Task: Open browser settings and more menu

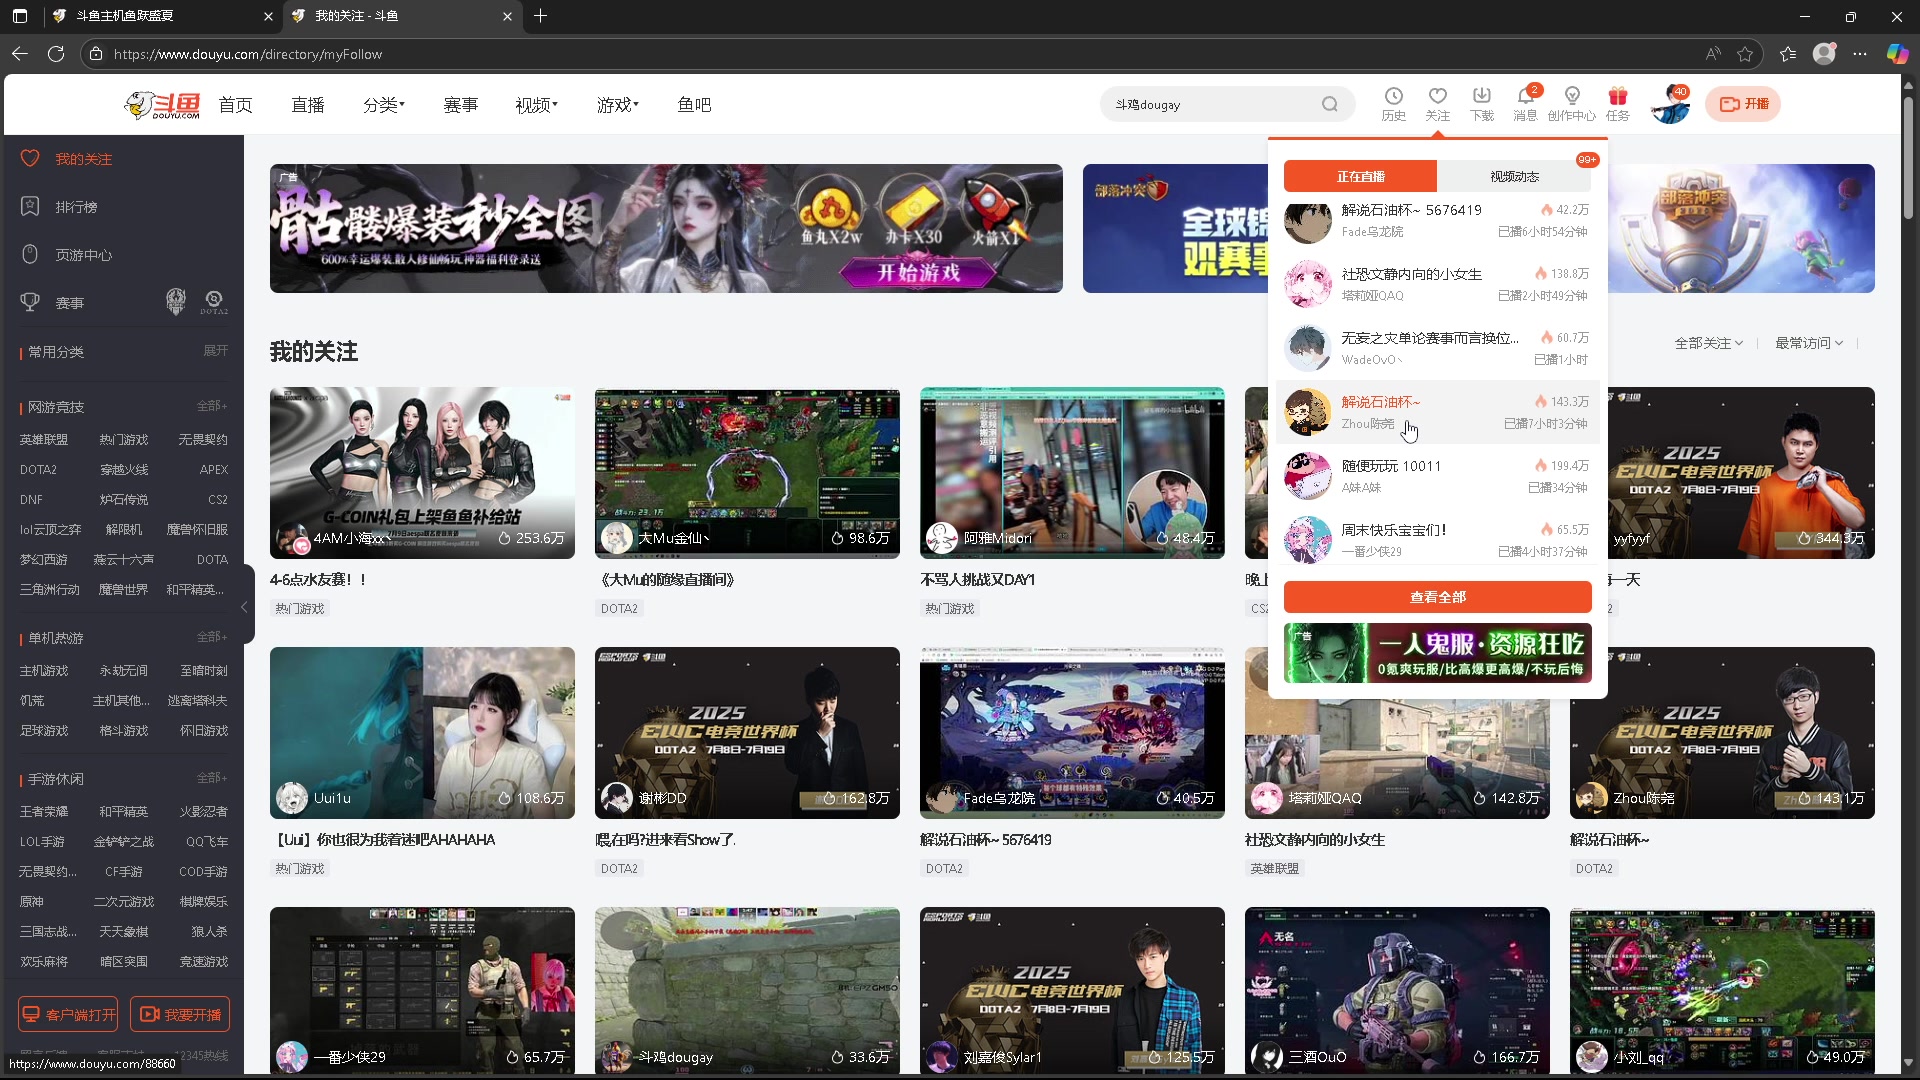Action: (x=1860, y=54)
